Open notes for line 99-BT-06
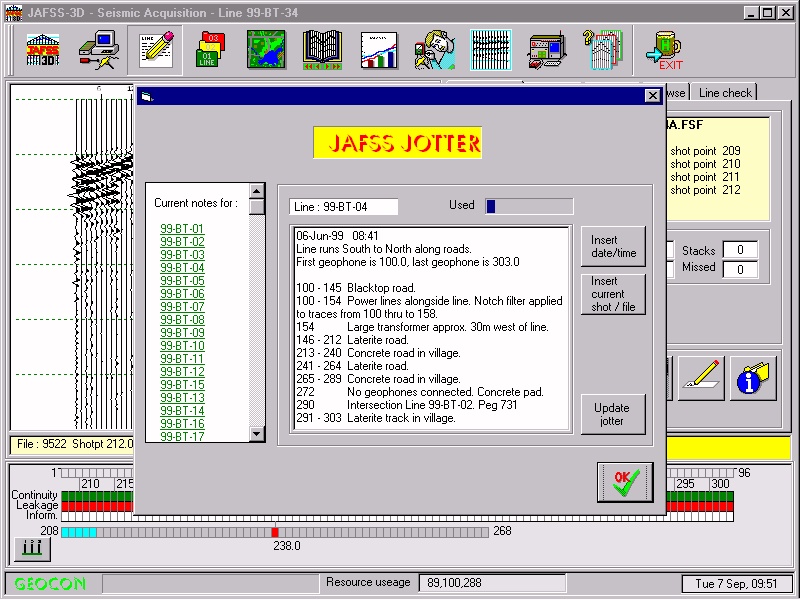Screen dimensions: 800x600 [x=182, y=294]
